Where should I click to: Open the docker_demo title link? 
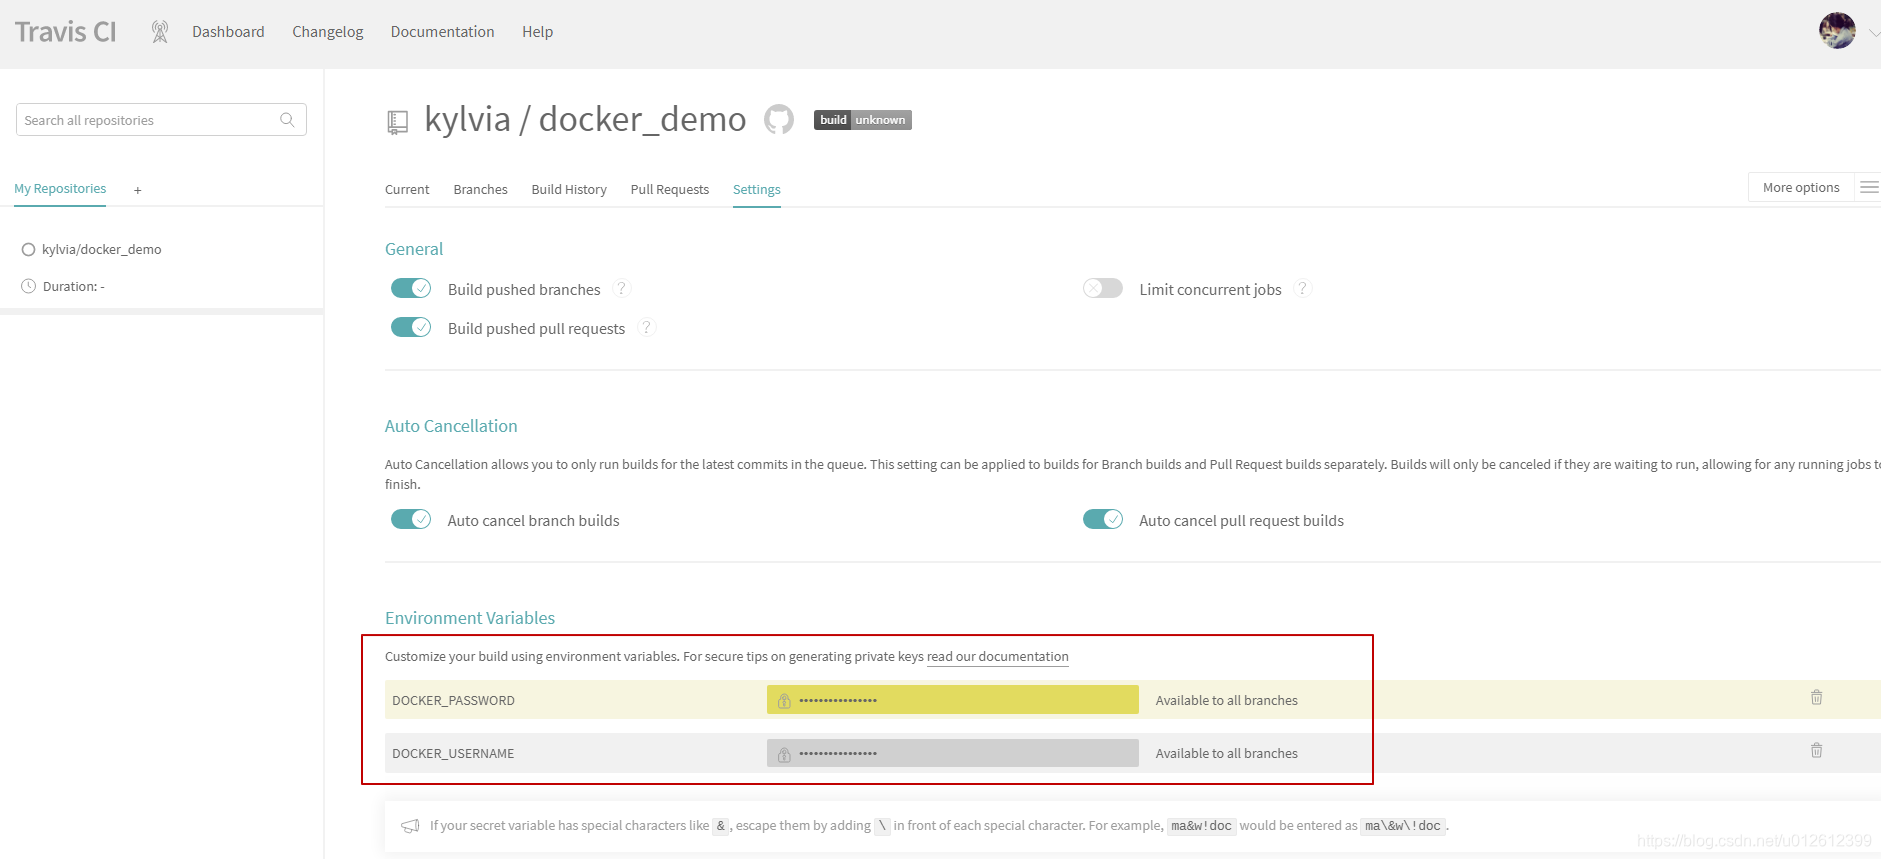[642, 119]
